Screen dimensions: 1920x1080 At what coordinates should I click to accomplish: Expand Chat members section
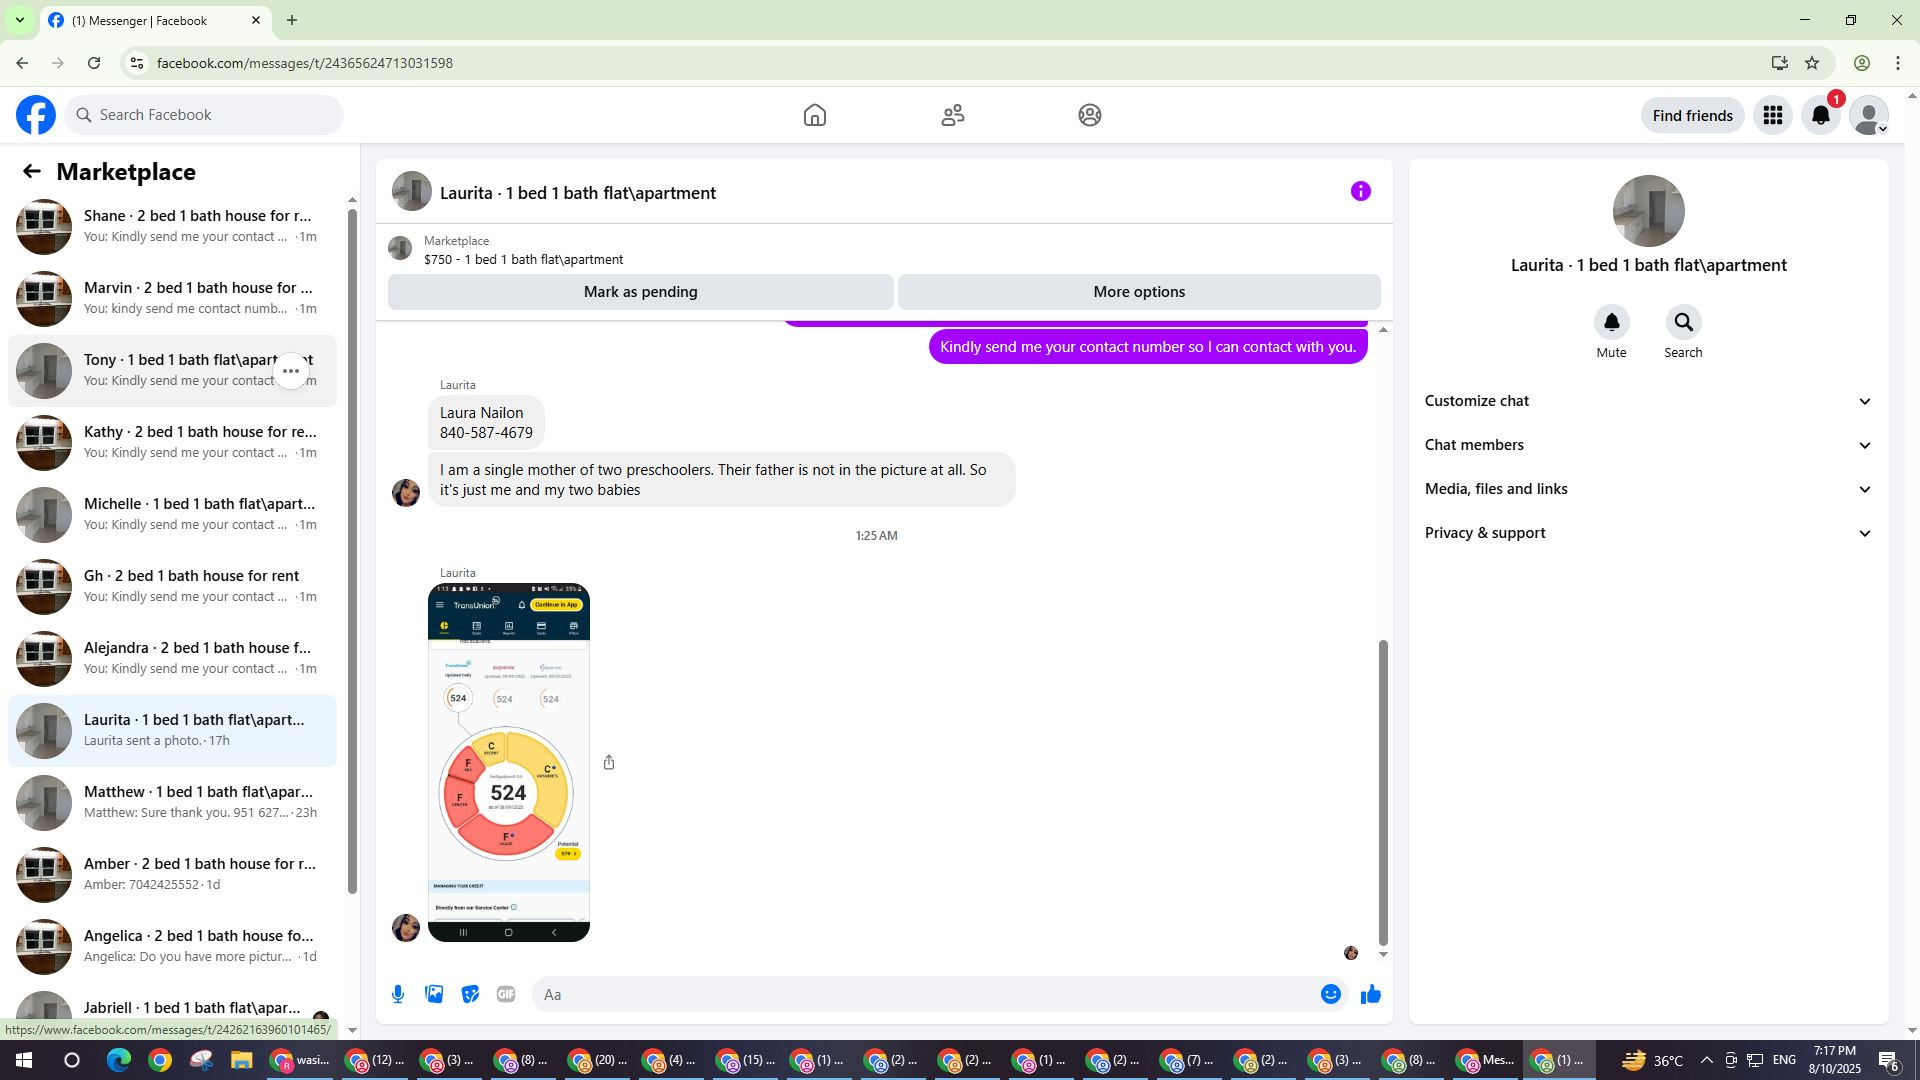click(x=1647, y=445)
